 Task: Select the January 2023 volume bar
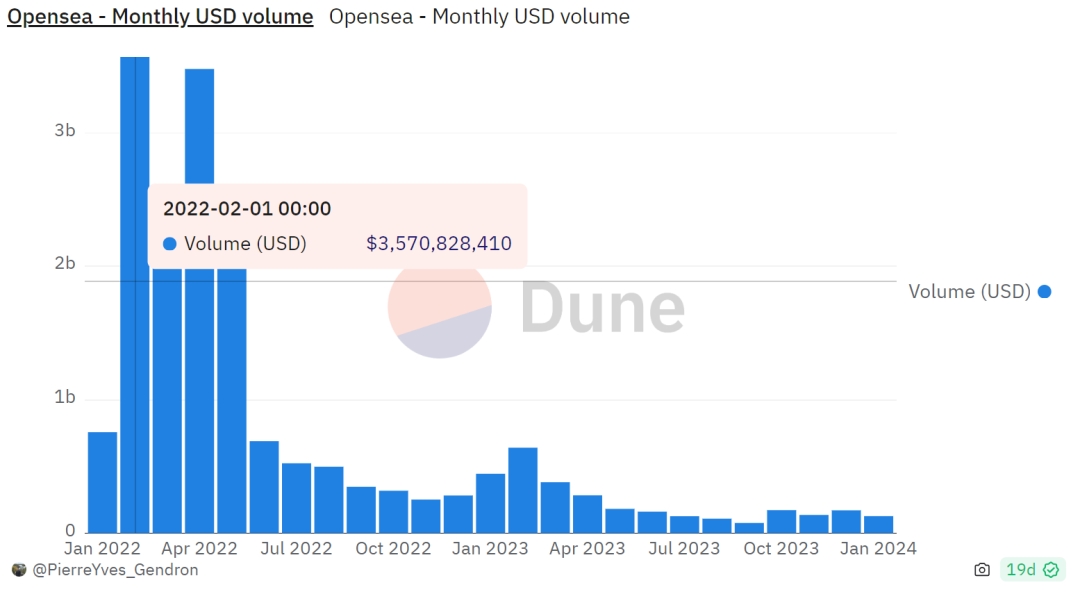point(490,503)
